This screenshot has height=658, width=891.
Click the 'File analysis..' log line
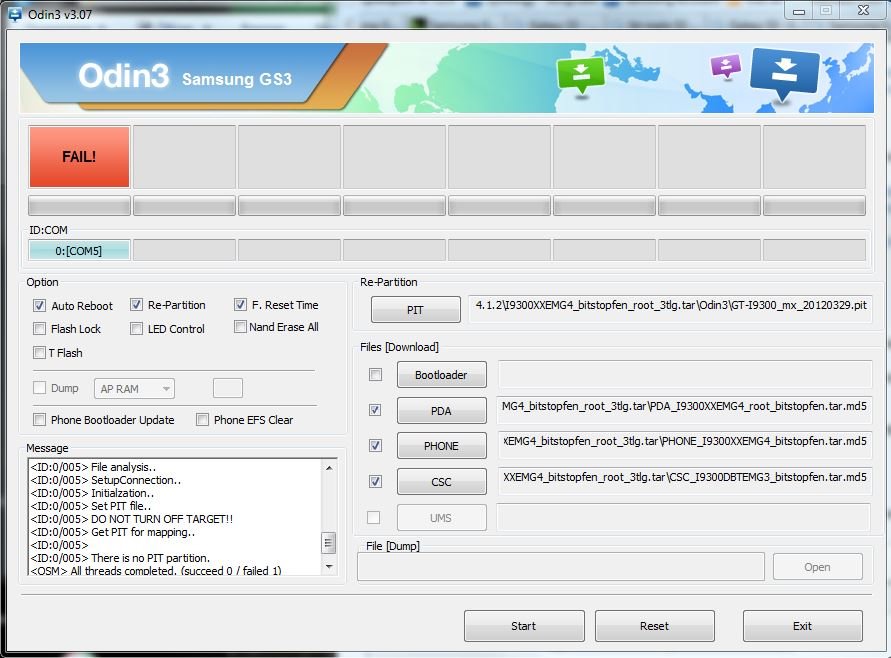(x=93, y=467)
